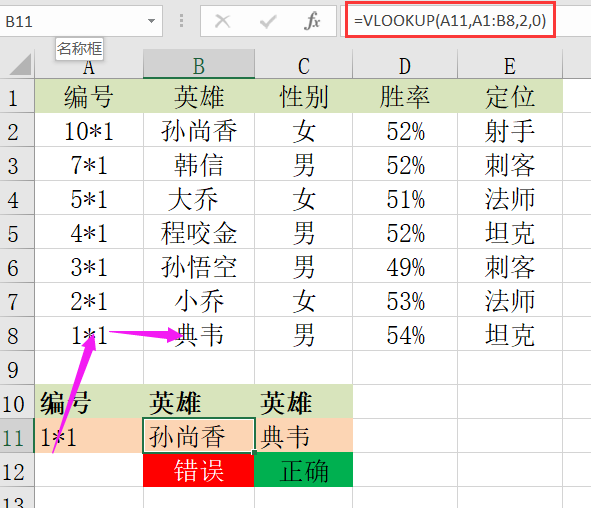
Task: Select row 12 header
Action: pyautogui.click(x=17, y=471)
